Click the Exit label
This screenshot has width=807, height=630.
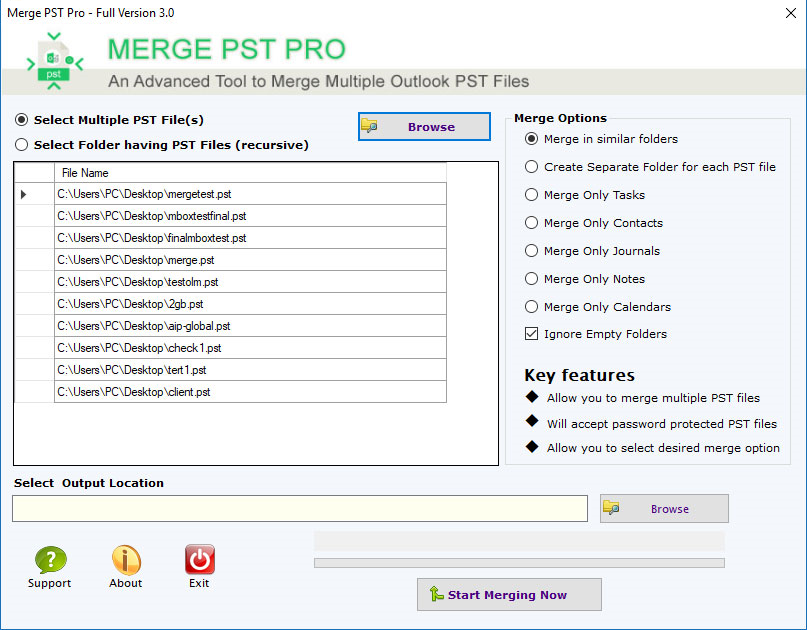tap(199, 583)
